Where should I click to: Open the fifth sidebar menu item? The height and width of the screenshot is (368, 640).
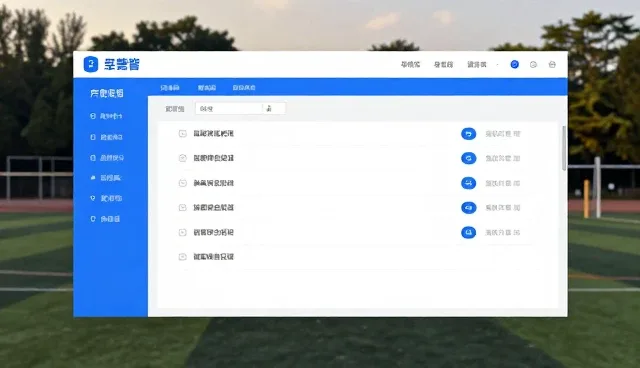coord(106,198)
